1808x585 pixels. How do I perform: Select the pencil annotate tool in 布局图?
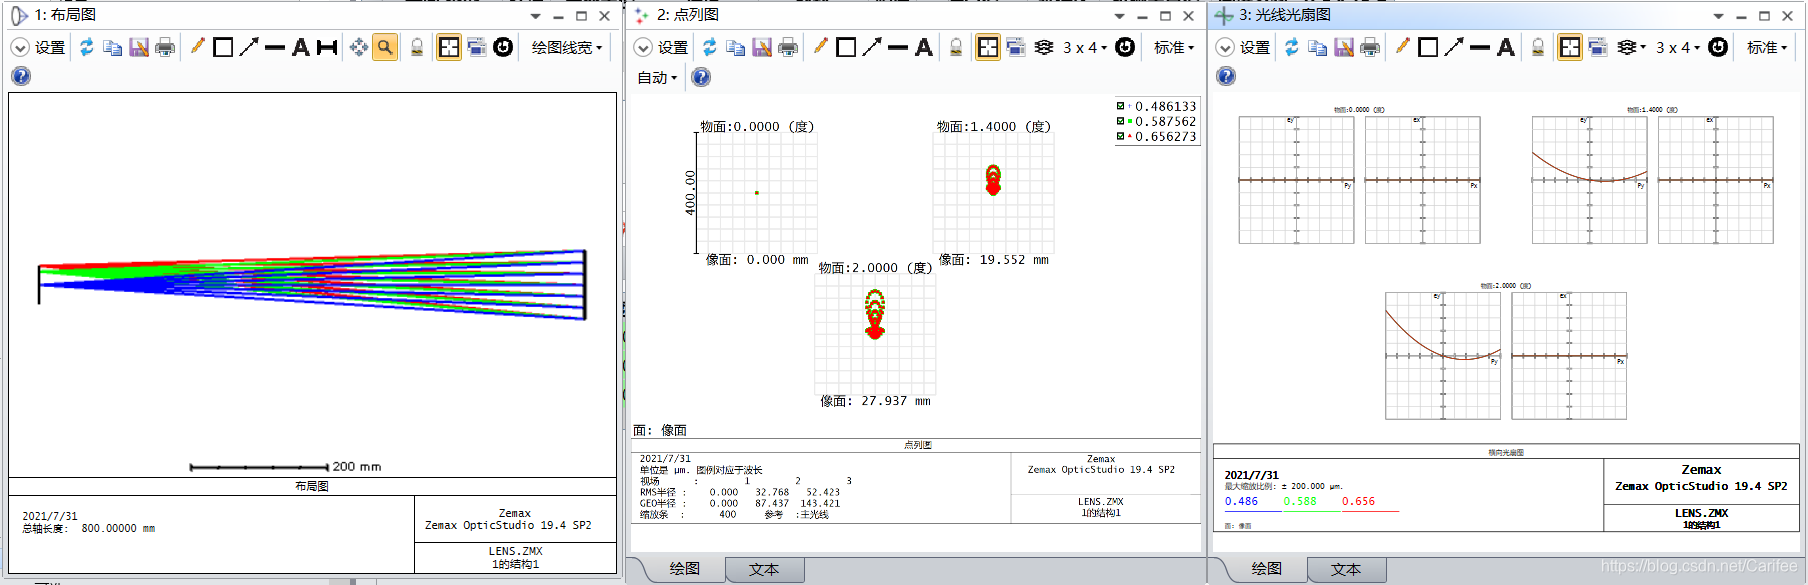tap(197, 47)
